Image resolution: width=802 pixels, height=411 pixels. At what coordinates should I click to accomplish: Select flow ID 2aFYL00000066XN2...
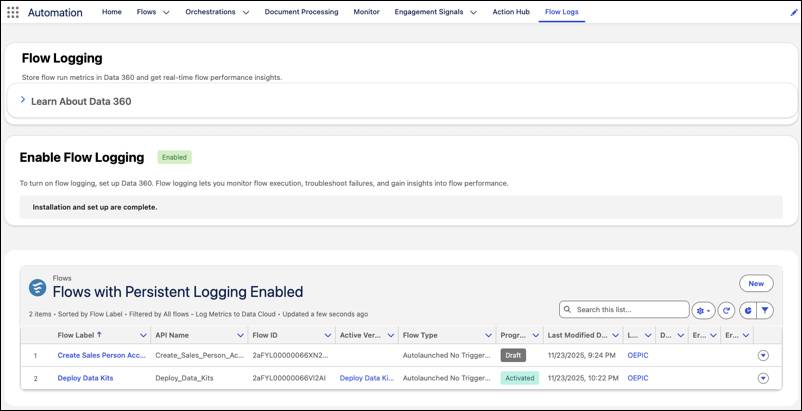click(x=291, y=355)
